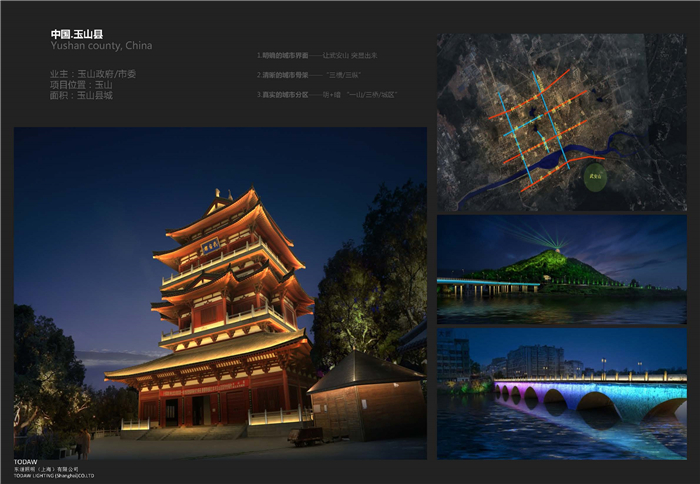Click the "项目位置：玉山" line
This screenshot has width=700, height=484.
pyautogui.click(x=81, y=85)
